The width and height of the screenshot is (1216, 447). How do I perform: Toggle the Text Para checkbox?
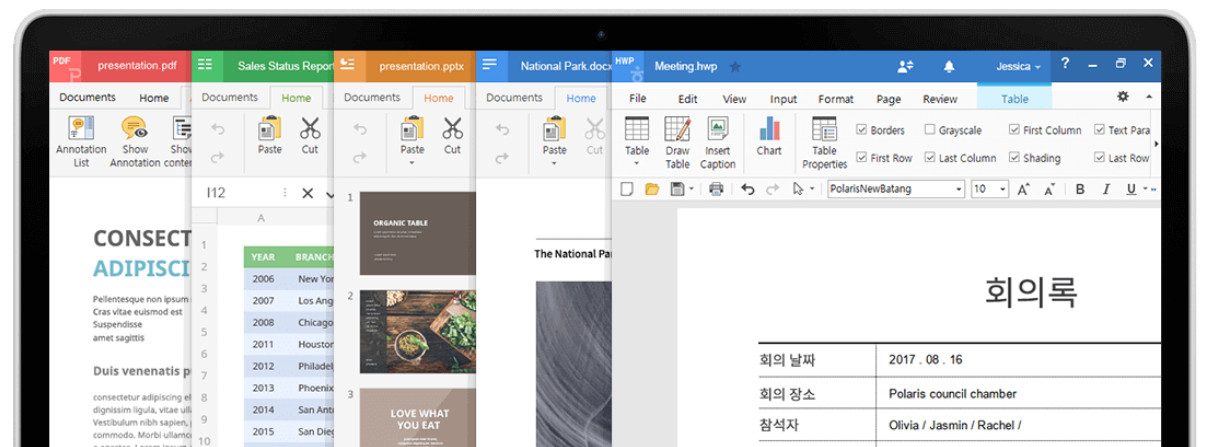click(x=1099, y=130)
